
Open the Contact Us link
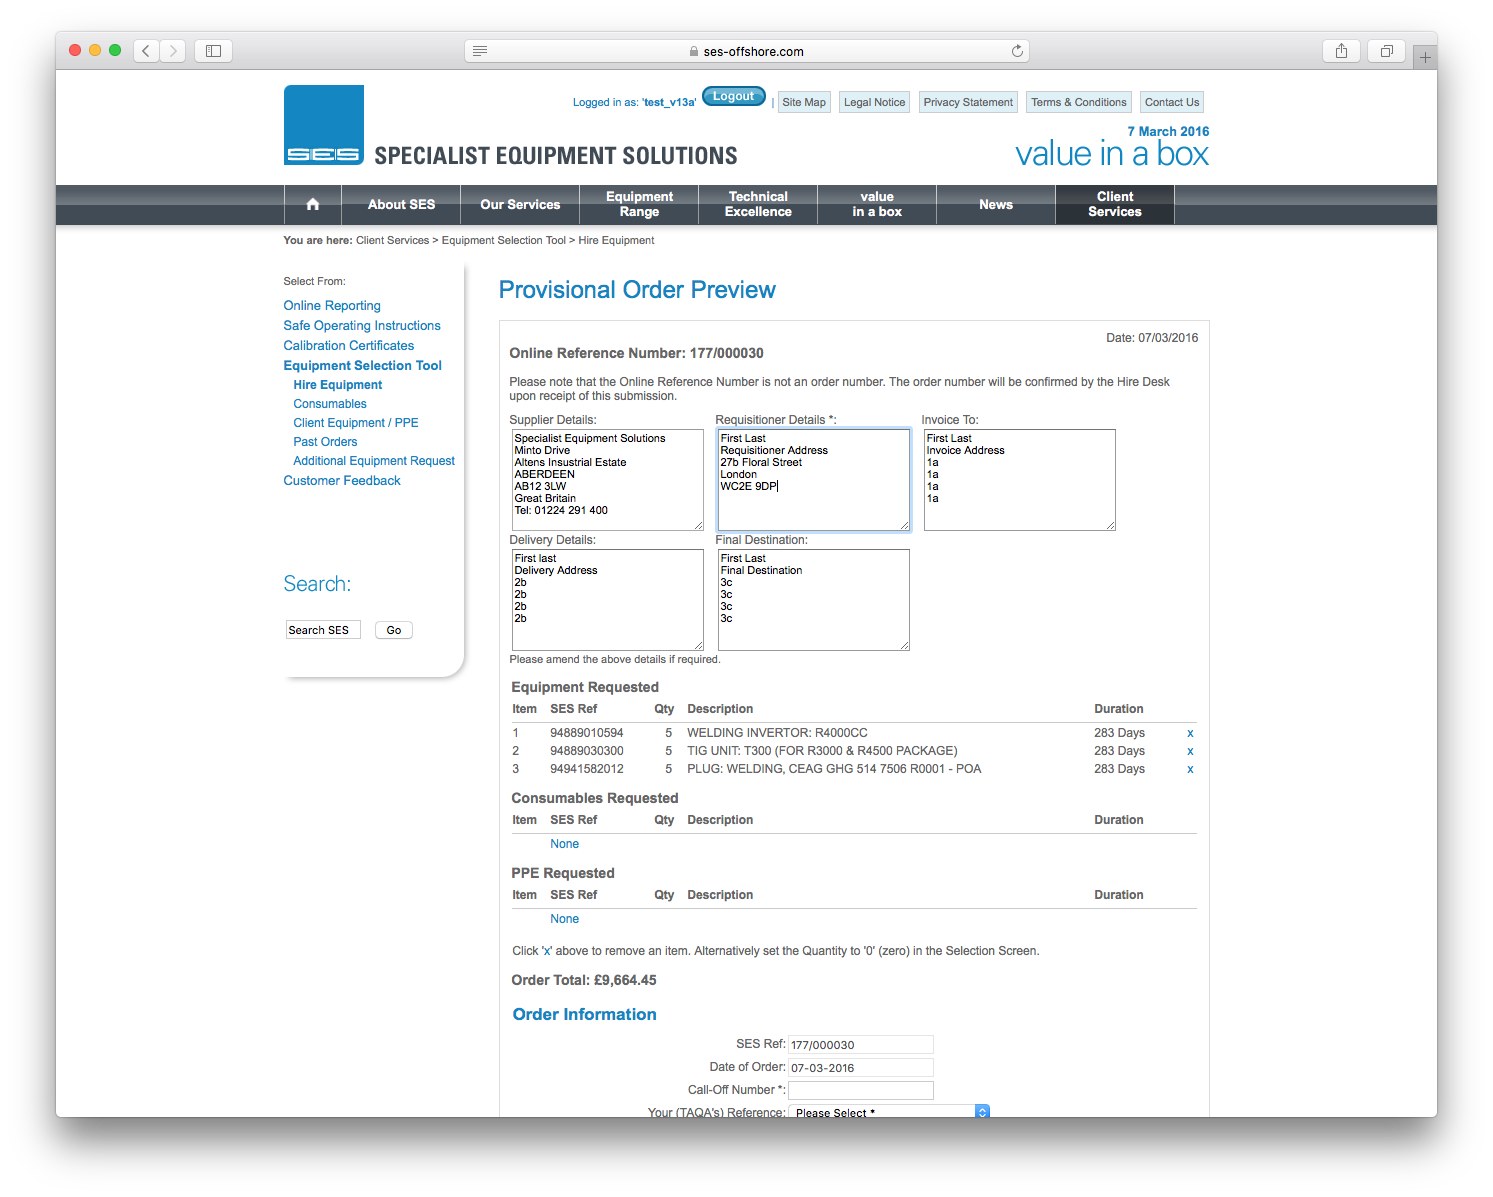pos(1172,102)
